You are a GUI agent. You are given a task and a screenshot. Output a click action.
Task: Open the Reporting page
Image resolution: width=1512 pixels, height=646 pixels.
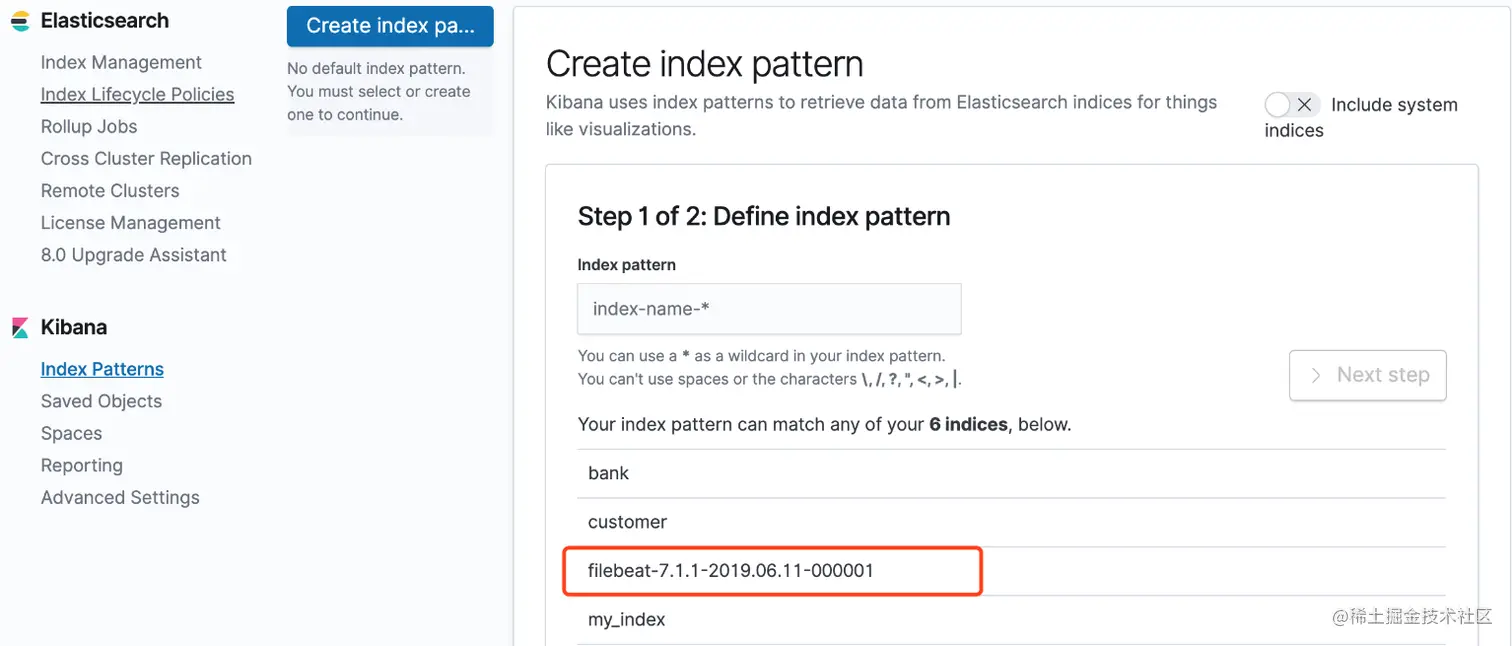[x=81, y=465]
